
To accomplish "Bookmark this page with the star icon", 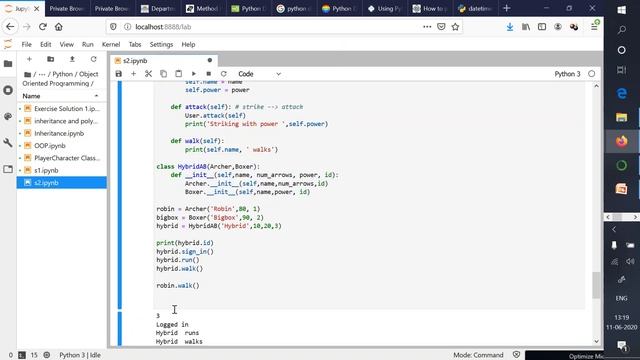I will click(456, 27).
